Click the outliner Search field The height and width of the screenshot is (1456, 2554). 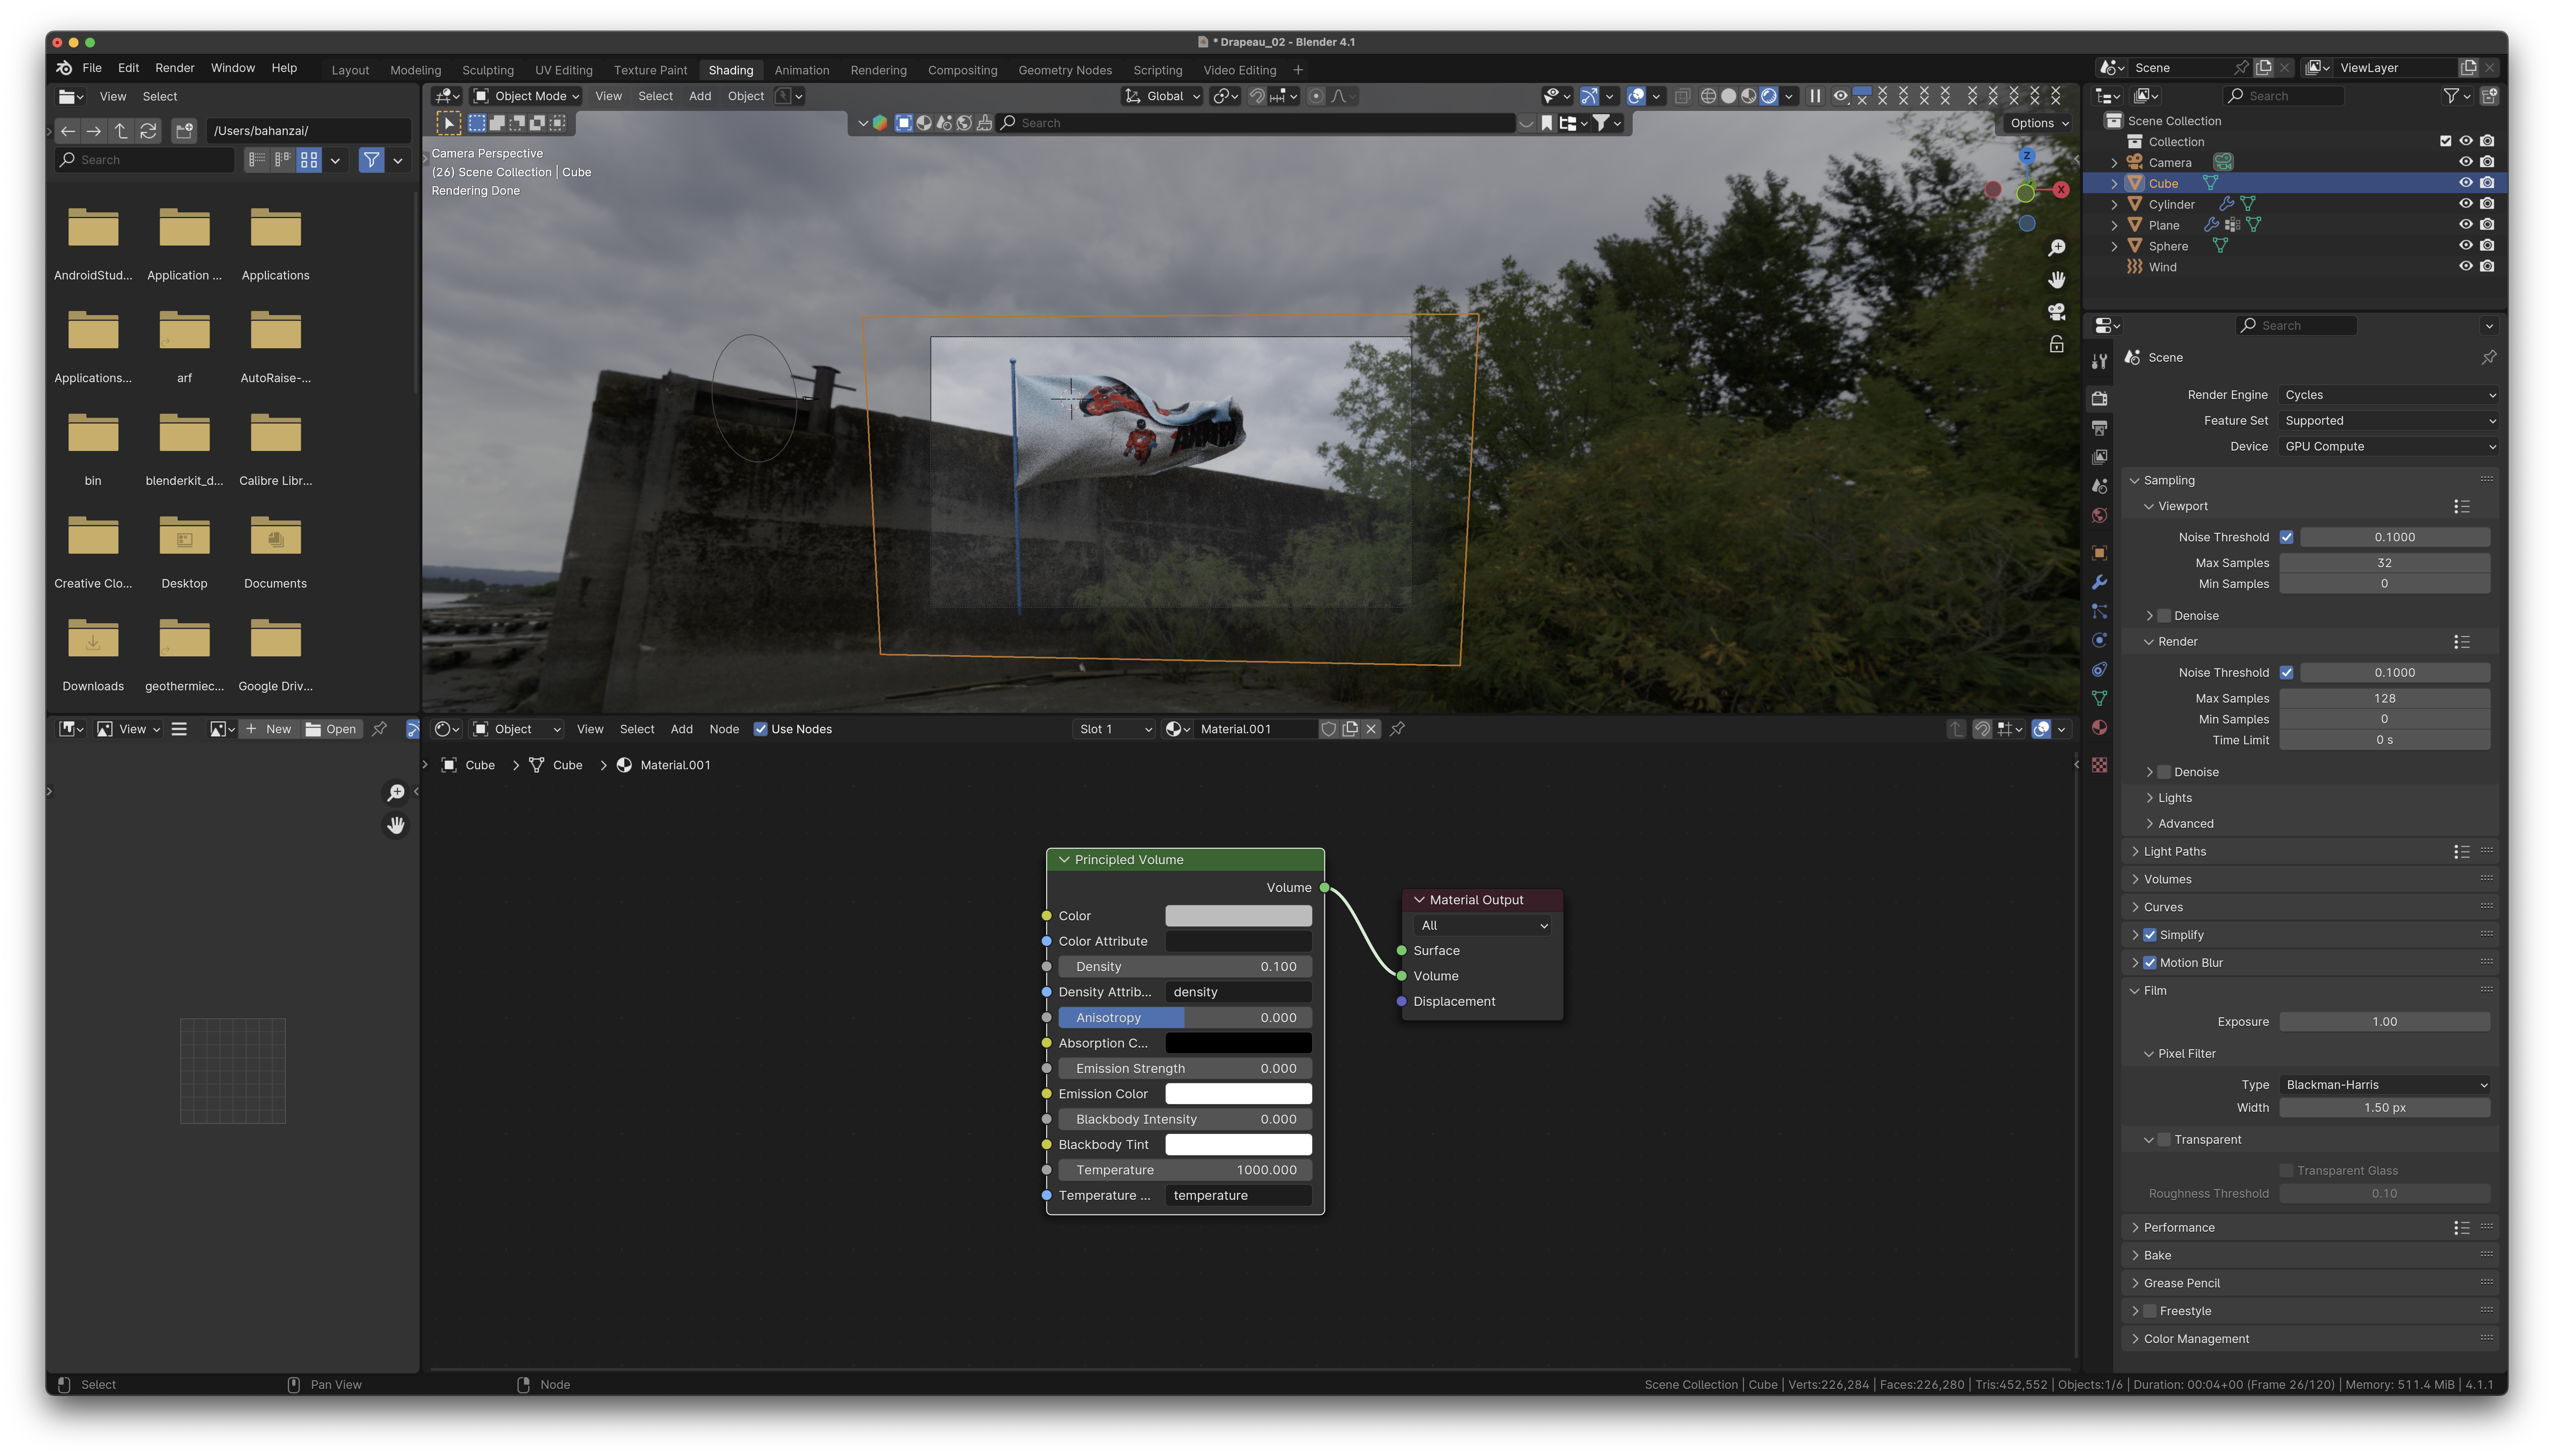click(x=2284, y=96)
